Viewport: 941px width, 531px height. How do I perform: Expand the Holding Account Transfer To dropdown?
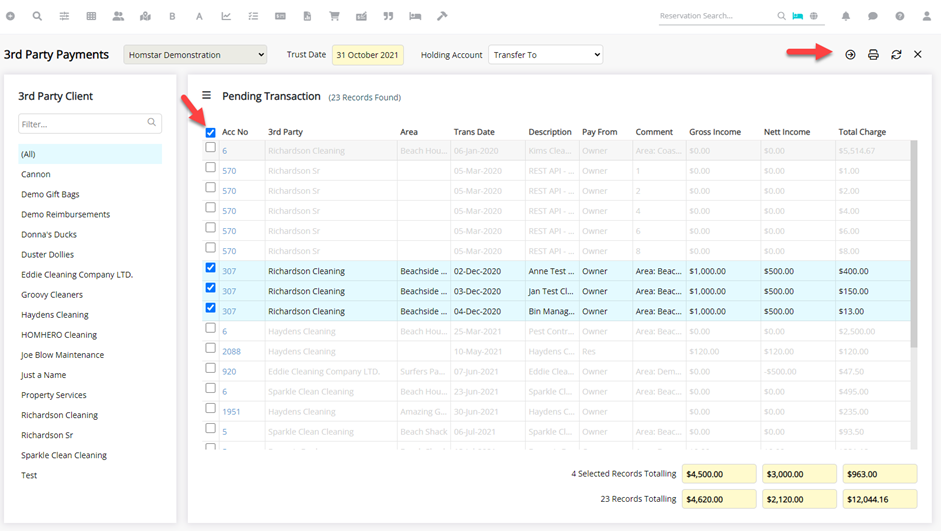545,55
